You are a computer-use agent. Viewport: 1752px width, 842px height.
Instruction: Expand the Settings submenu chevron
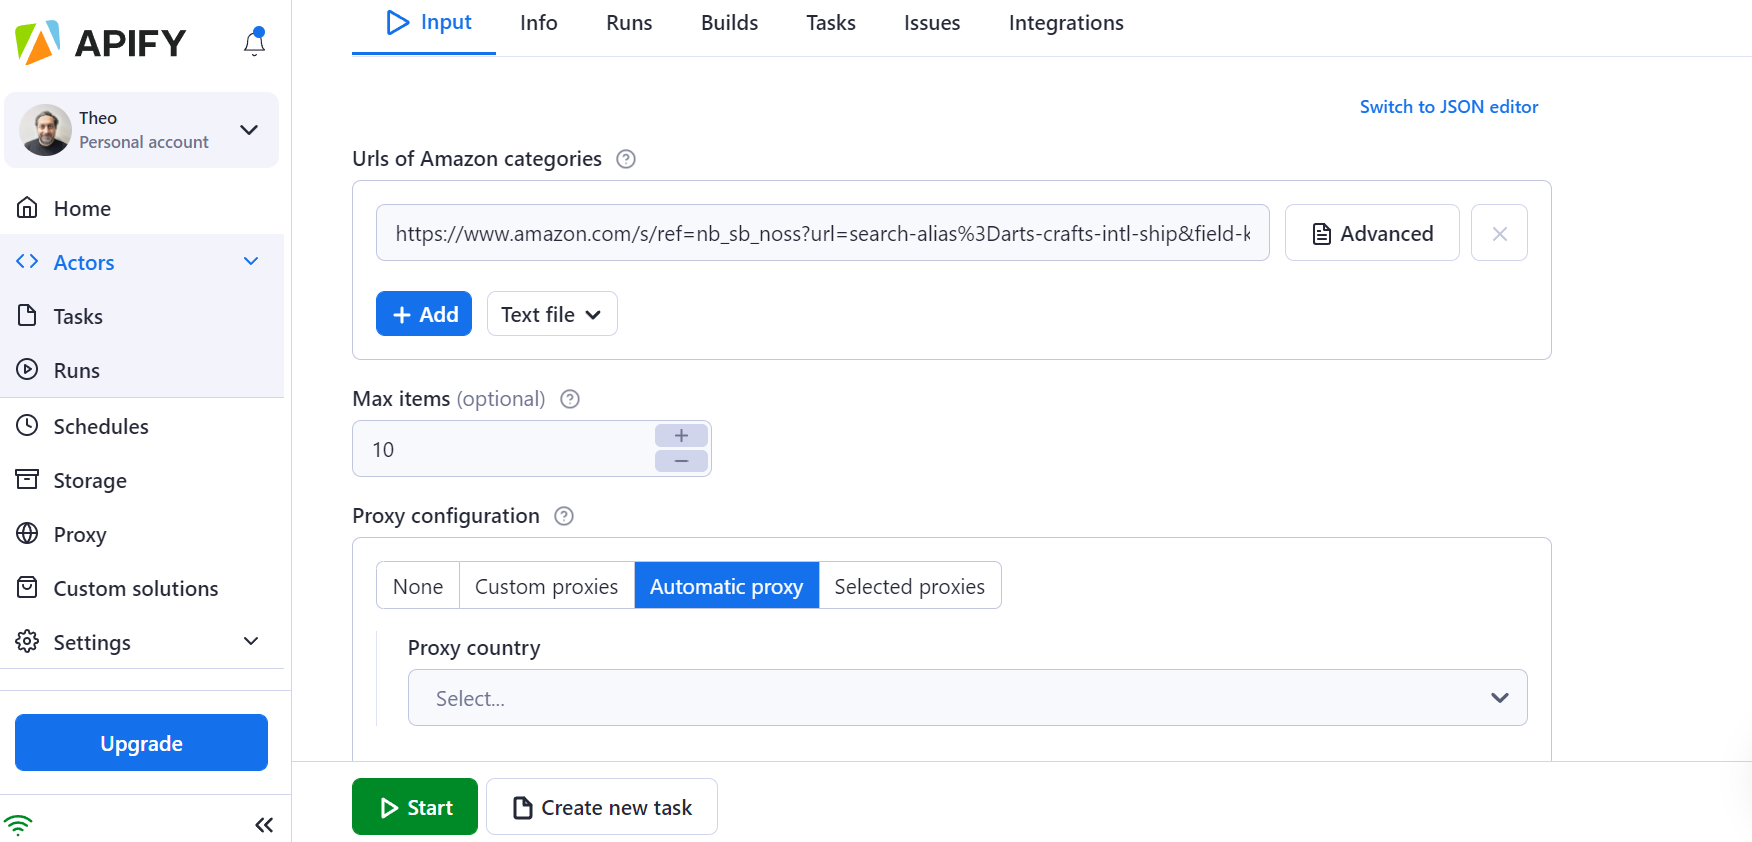(x=251, y=641)
